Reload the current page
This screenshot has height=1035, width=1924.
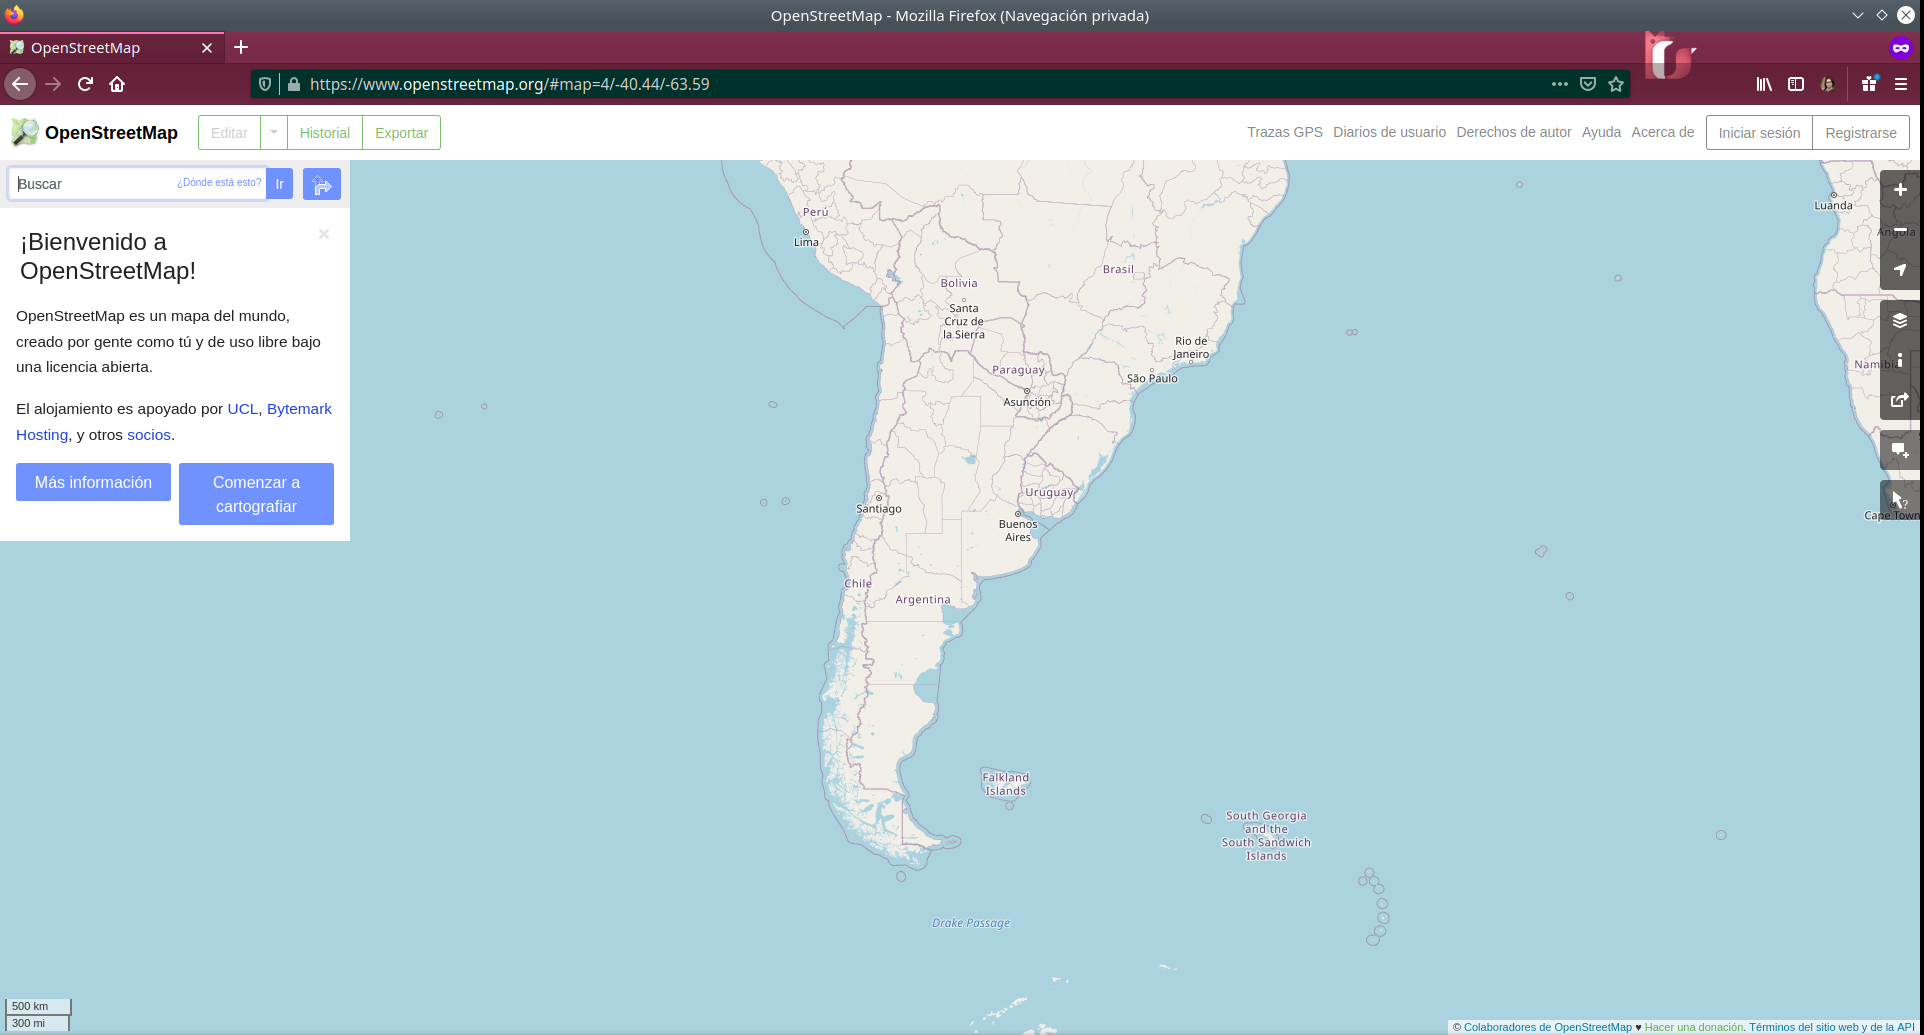85,84
